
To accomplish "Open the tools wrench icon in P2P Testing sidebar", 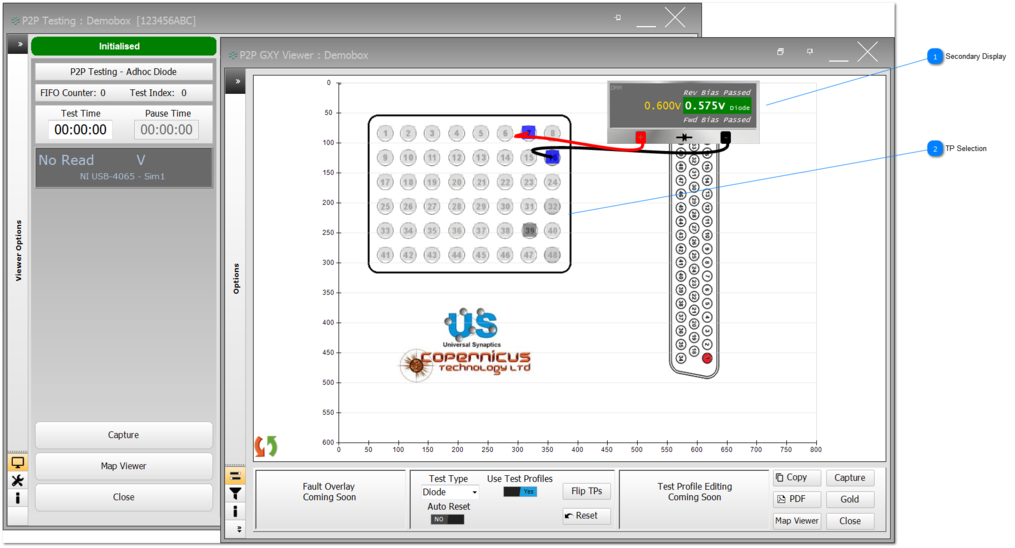I will 17,481.
